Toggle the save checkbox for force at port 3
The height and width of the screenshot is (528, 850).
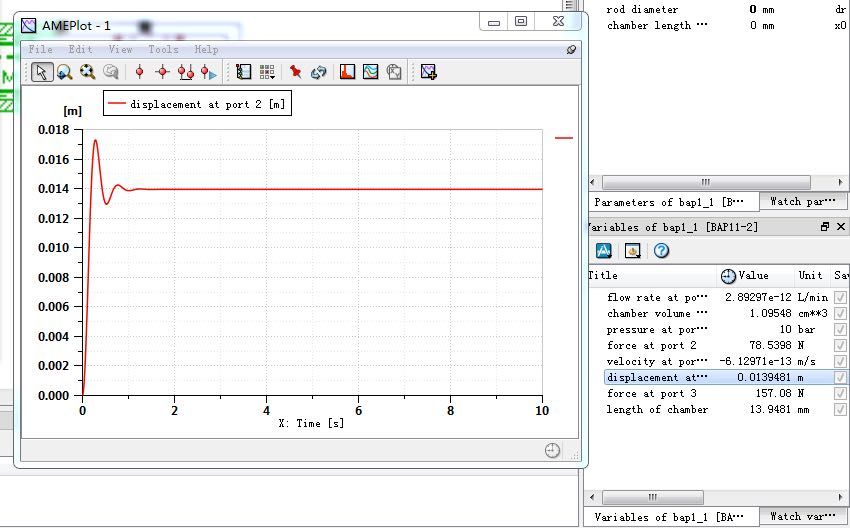(840, 394)
